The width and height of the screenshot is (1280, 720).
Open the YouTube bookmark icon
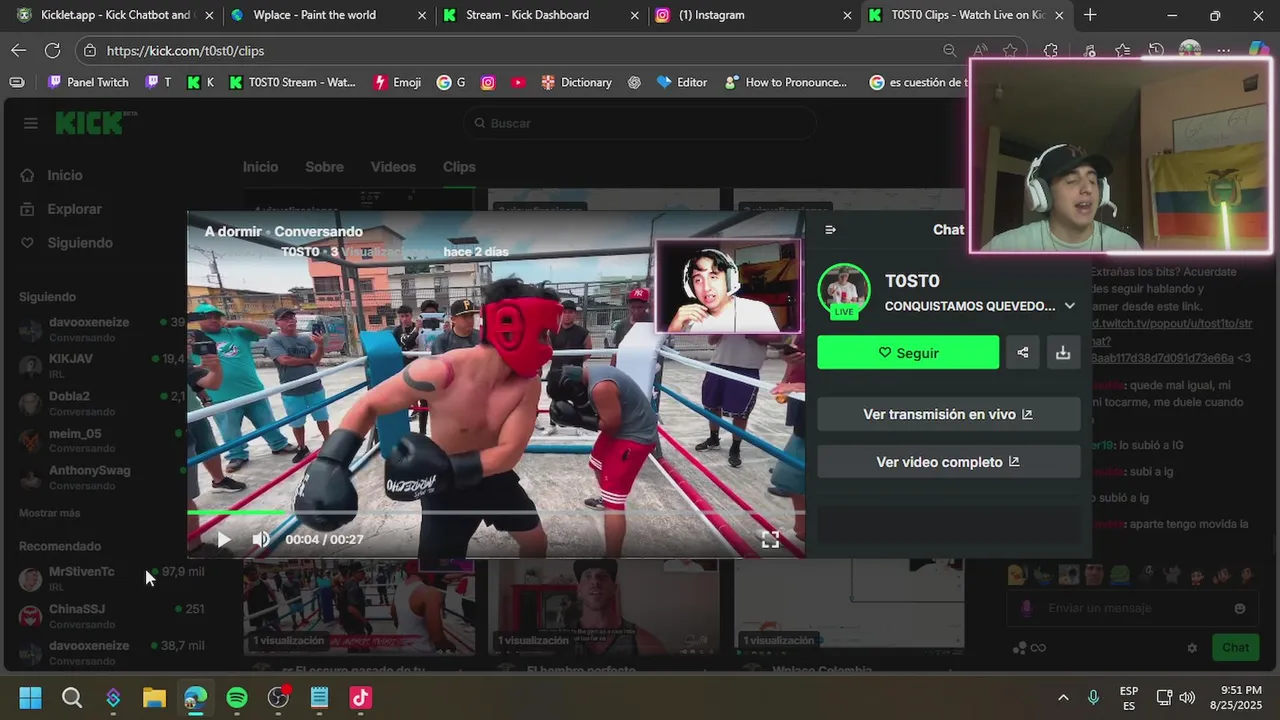tap(518, 82)
